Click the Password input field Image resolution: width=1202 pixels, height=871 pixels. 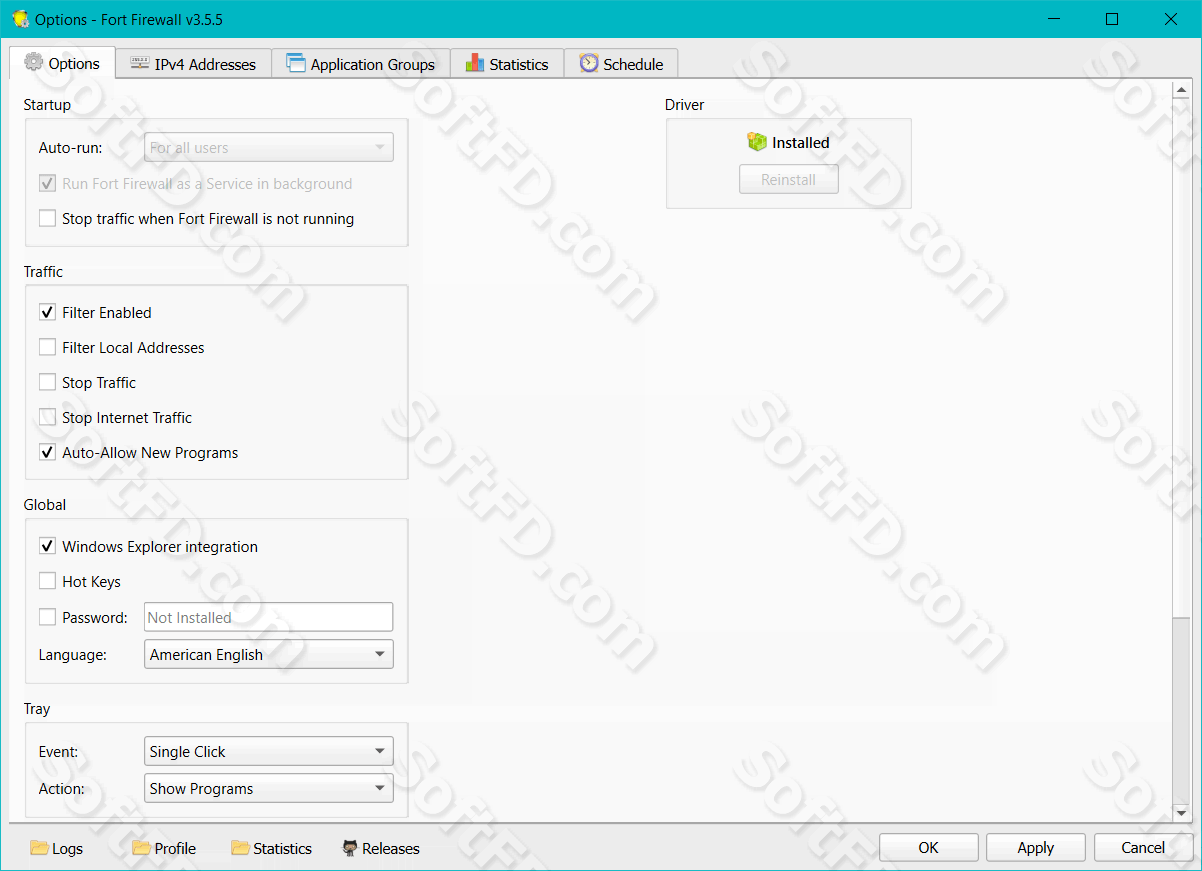(269, 618)
